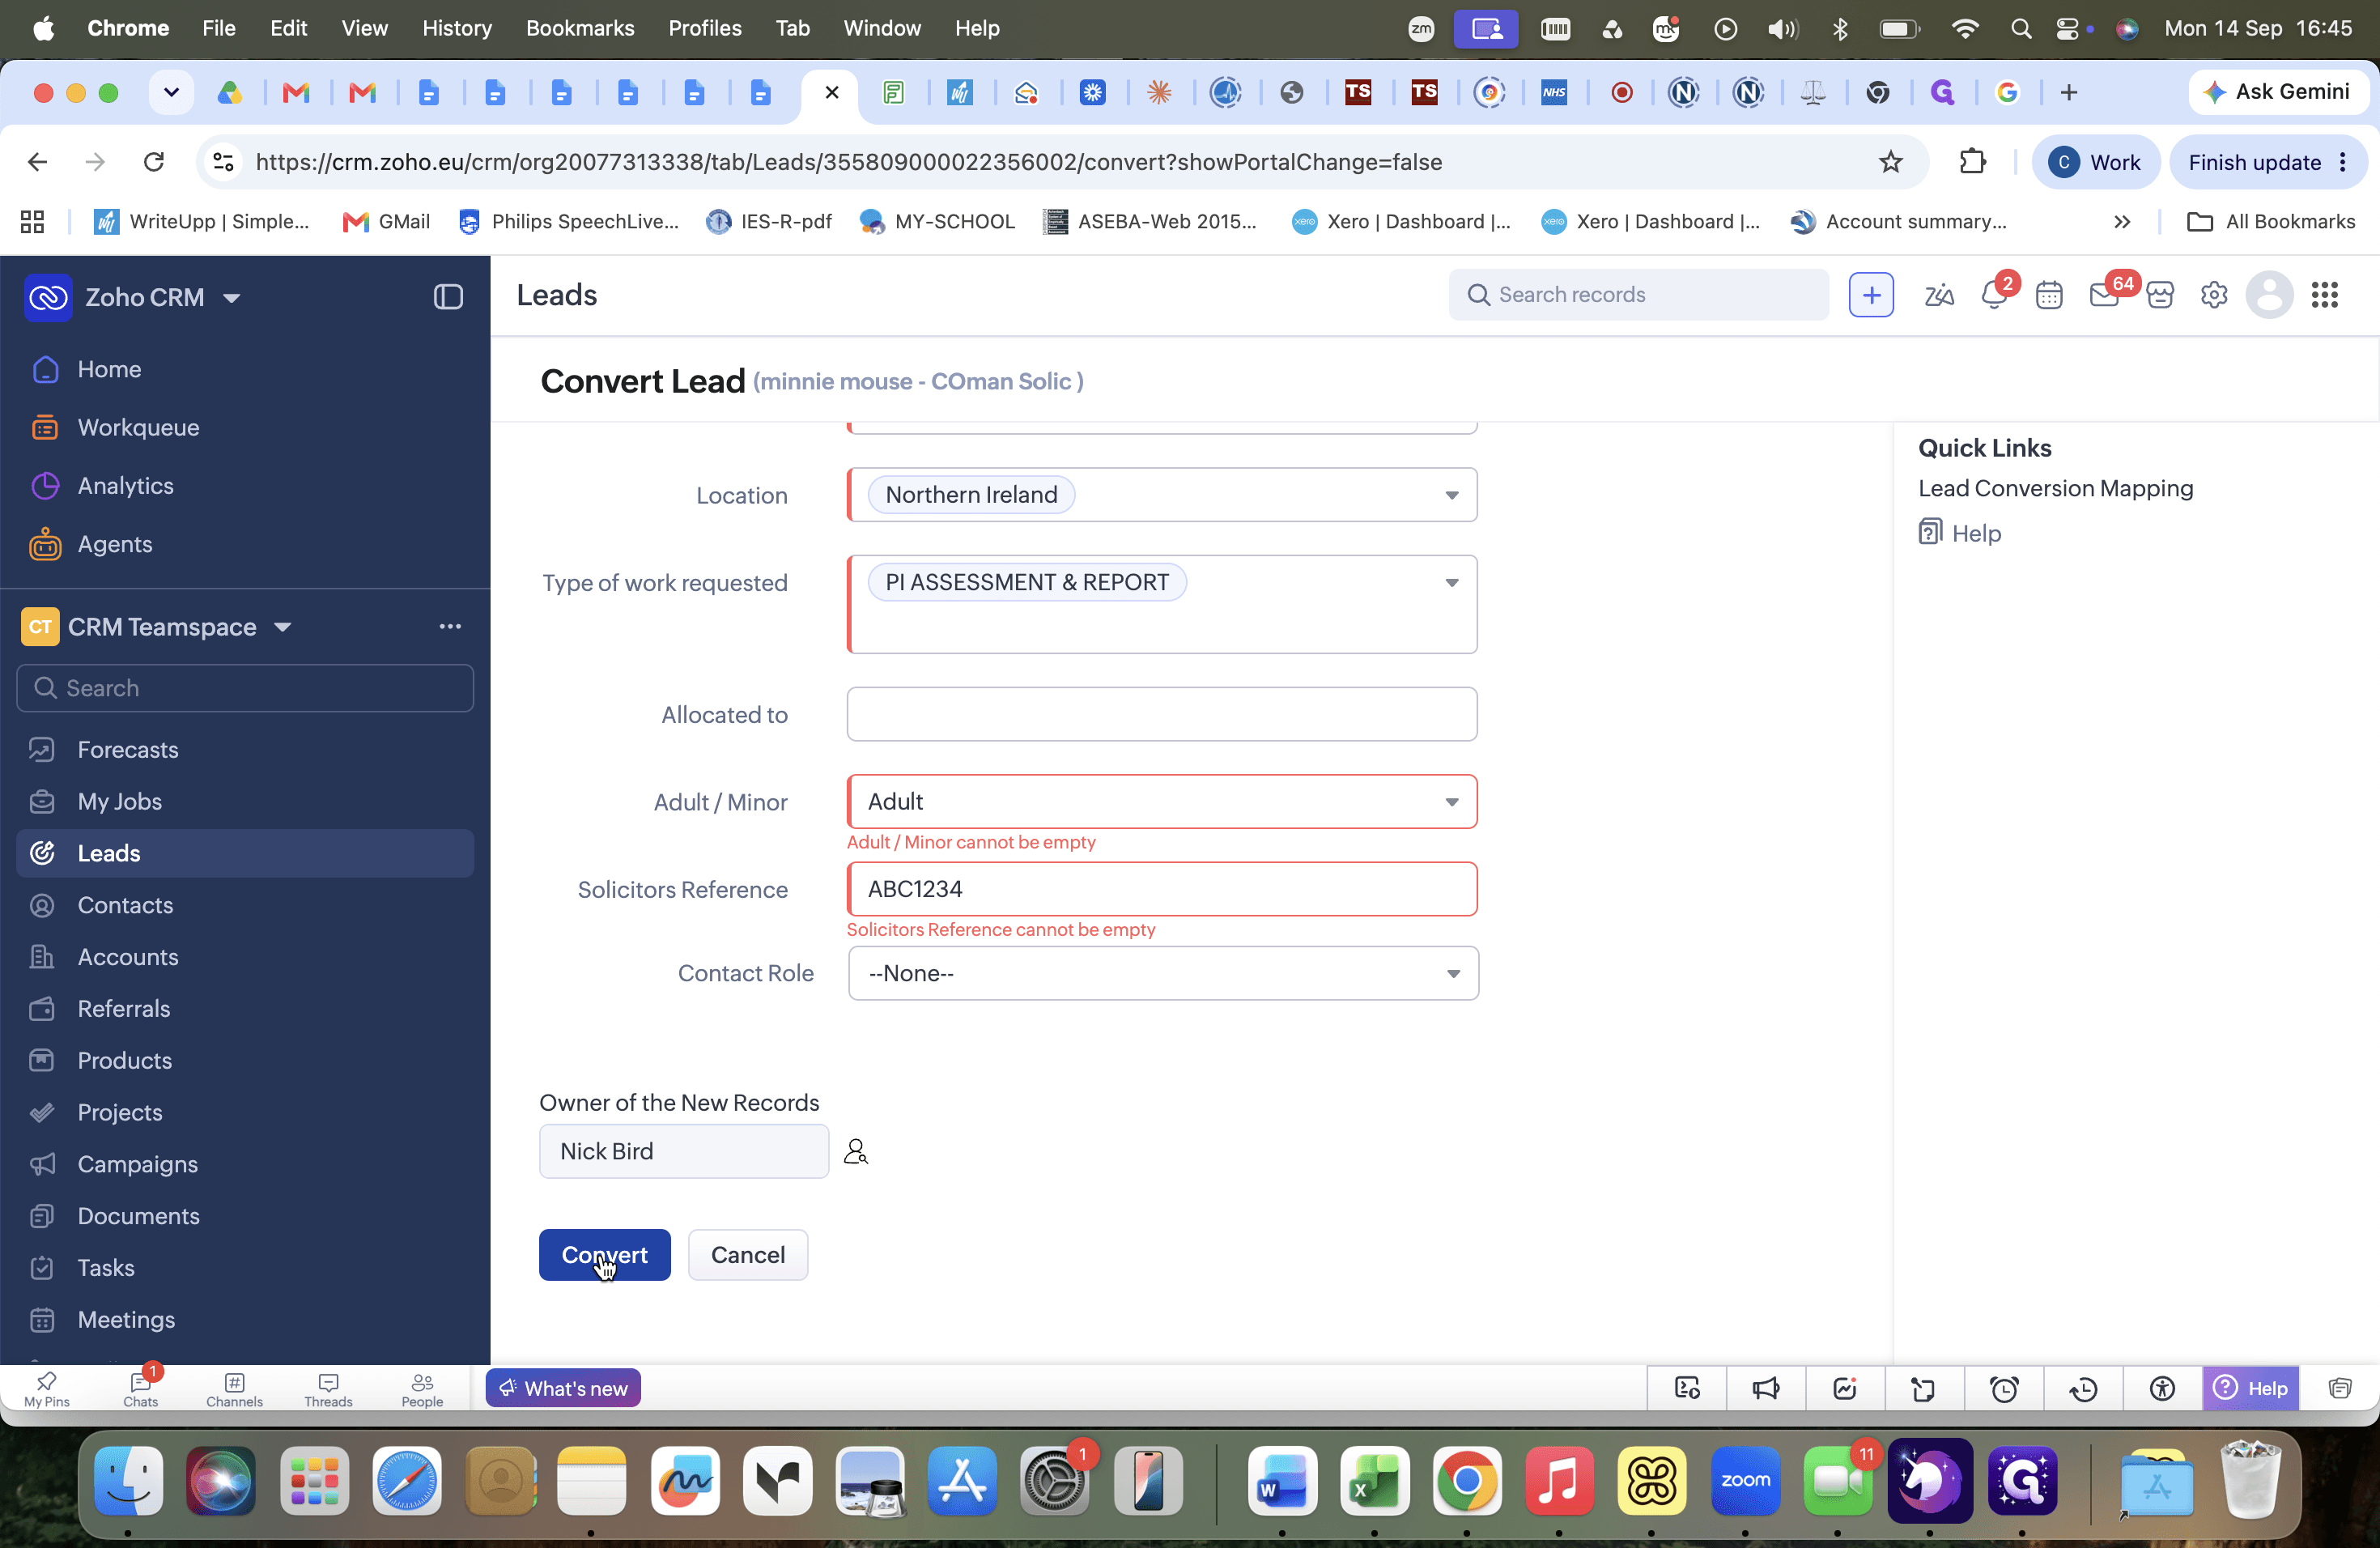Open Threads in bottom bar
This screenshot has height=1548, width=2380.
point(328,1389)
